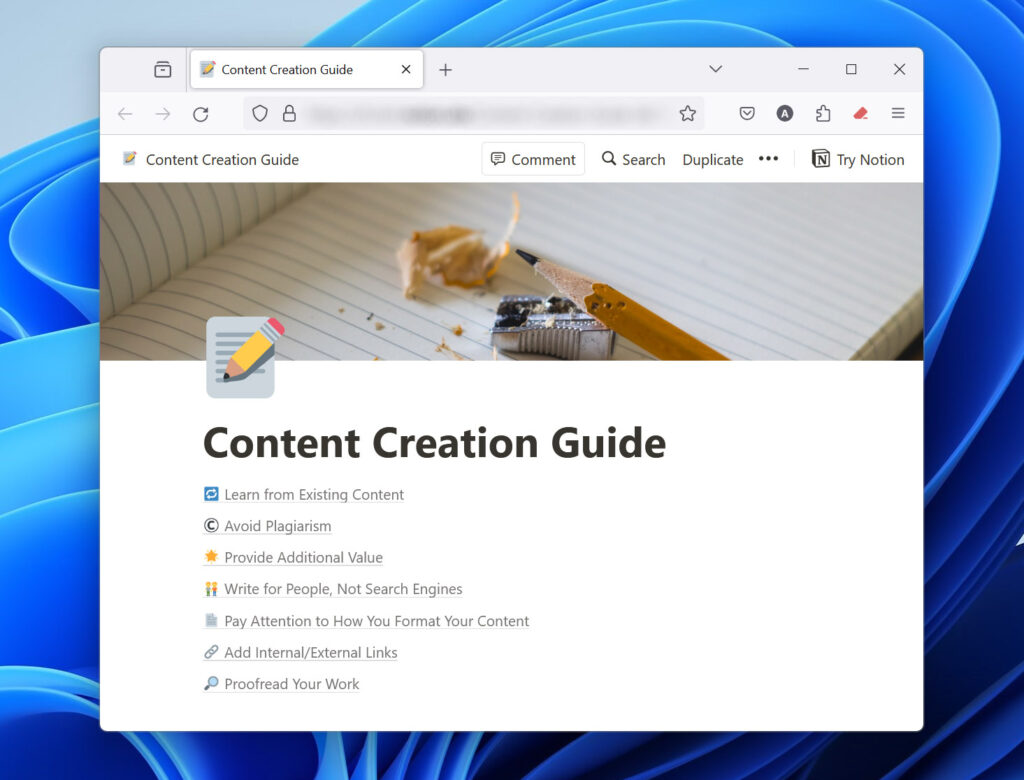Close the Content Creation Guide tab
Image resolution: width=1024 pixels, height=780 pixels.
pyautogui.click(x=406, y=70)
